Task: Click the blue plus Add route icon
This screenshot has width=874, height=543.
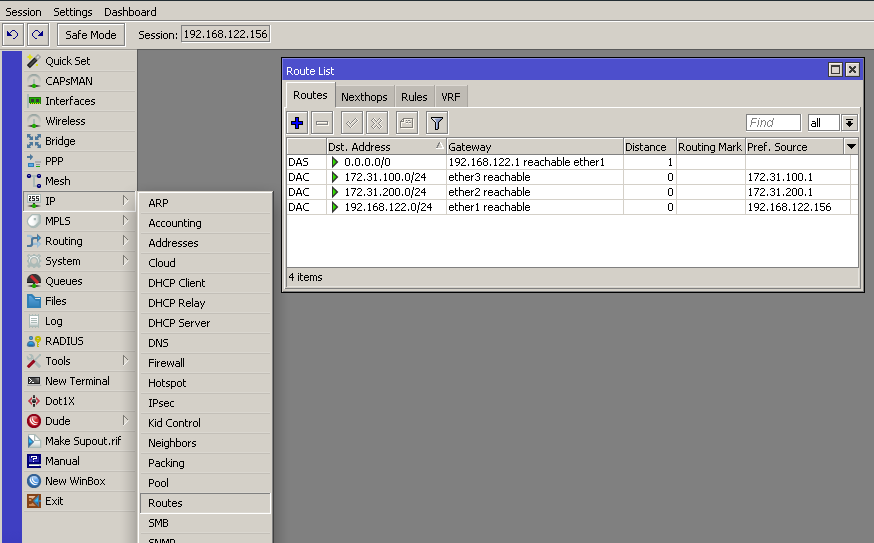Action: 297,123
